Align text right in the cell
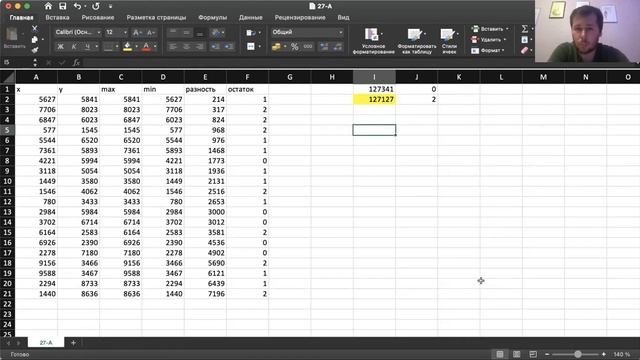Screen dimensions: 640x360 [x=200, y=47]
